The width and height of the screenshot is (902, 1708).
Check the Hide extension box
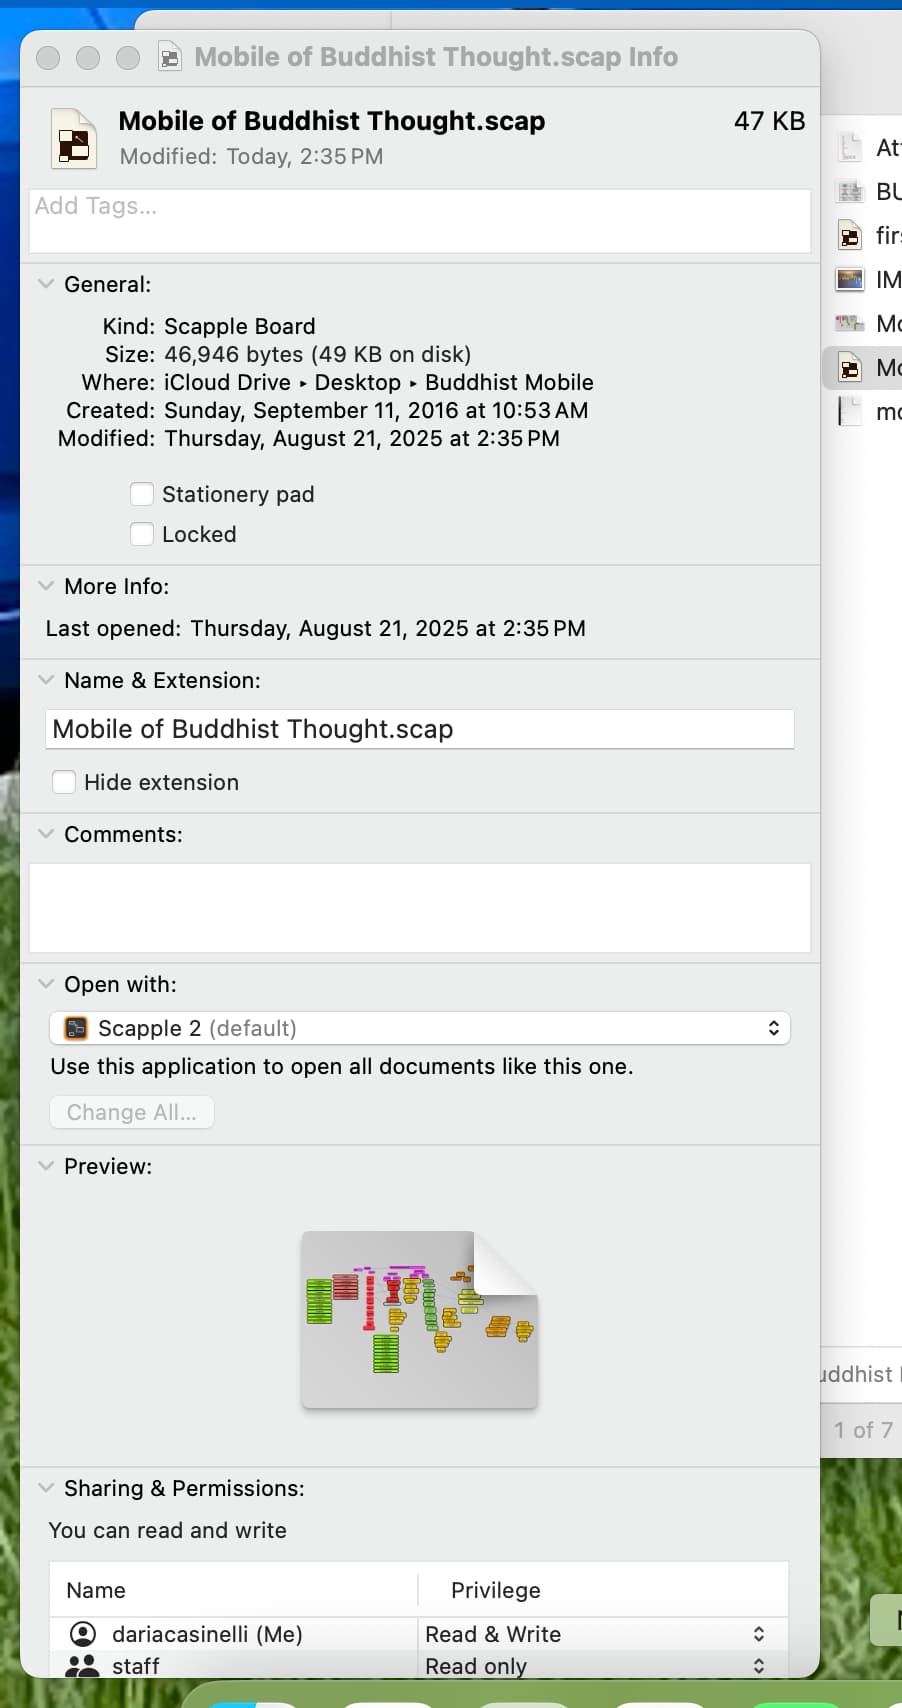tap(64, 782)
